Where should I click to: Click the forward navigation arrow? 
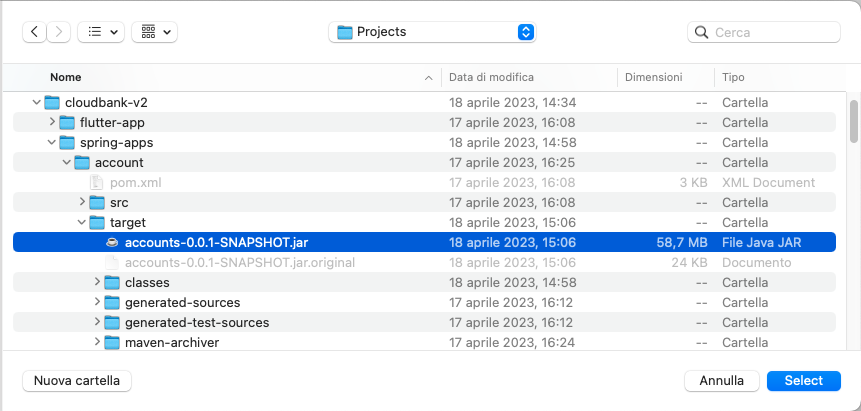[x=60, y=32]
